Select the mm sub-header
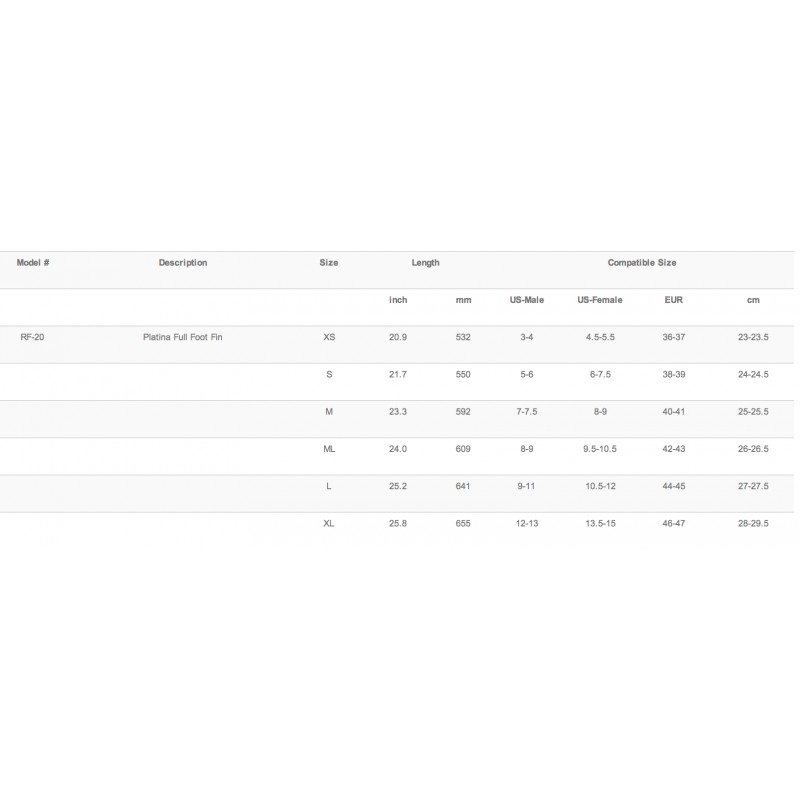 coord(463,300)
